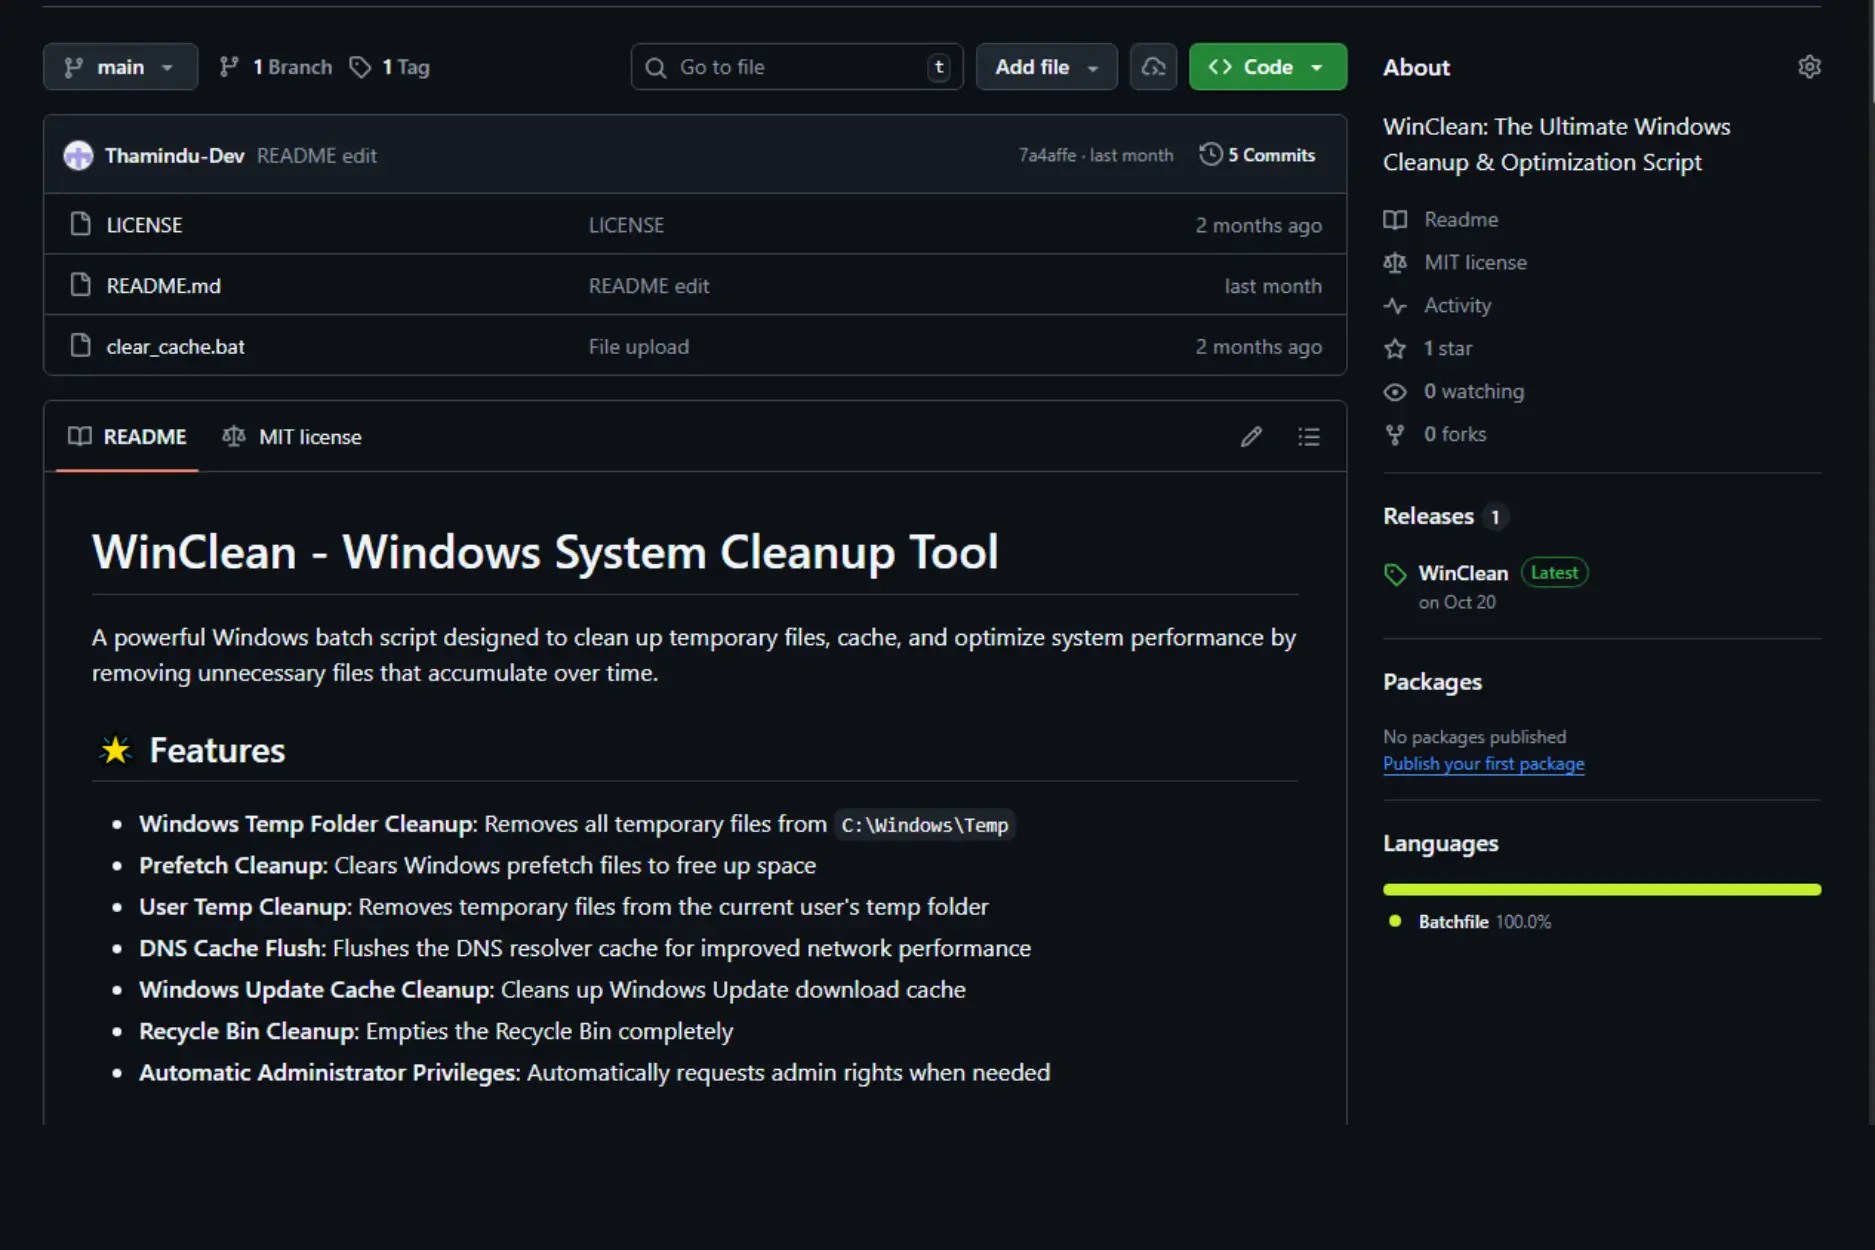Image resolution: width=1875 pixels, height=1250 pixels.
Task: Open repository settings via gear icon
Action: click(x=1810, y=66)
